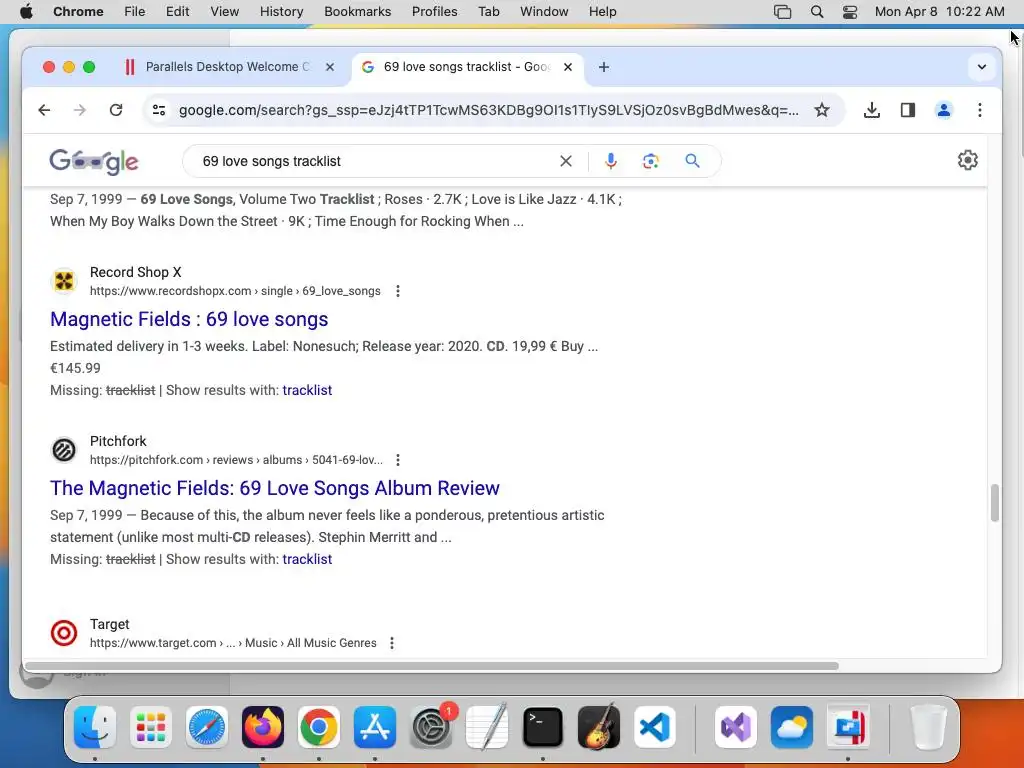Image resolution: width=1024 pixels, height=768 pixels.
Task: Close the Parallels Desktop Welcome tab
Action: 330,67
